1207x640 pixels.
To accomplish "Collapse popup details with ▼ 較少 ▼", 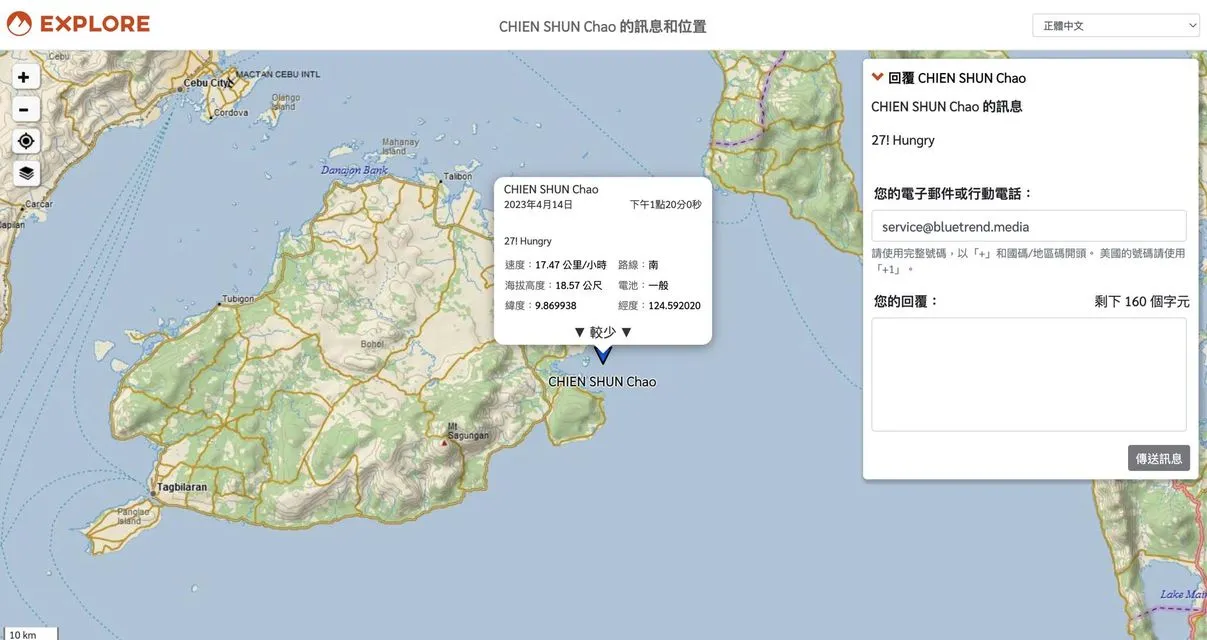I will (603, 332).
